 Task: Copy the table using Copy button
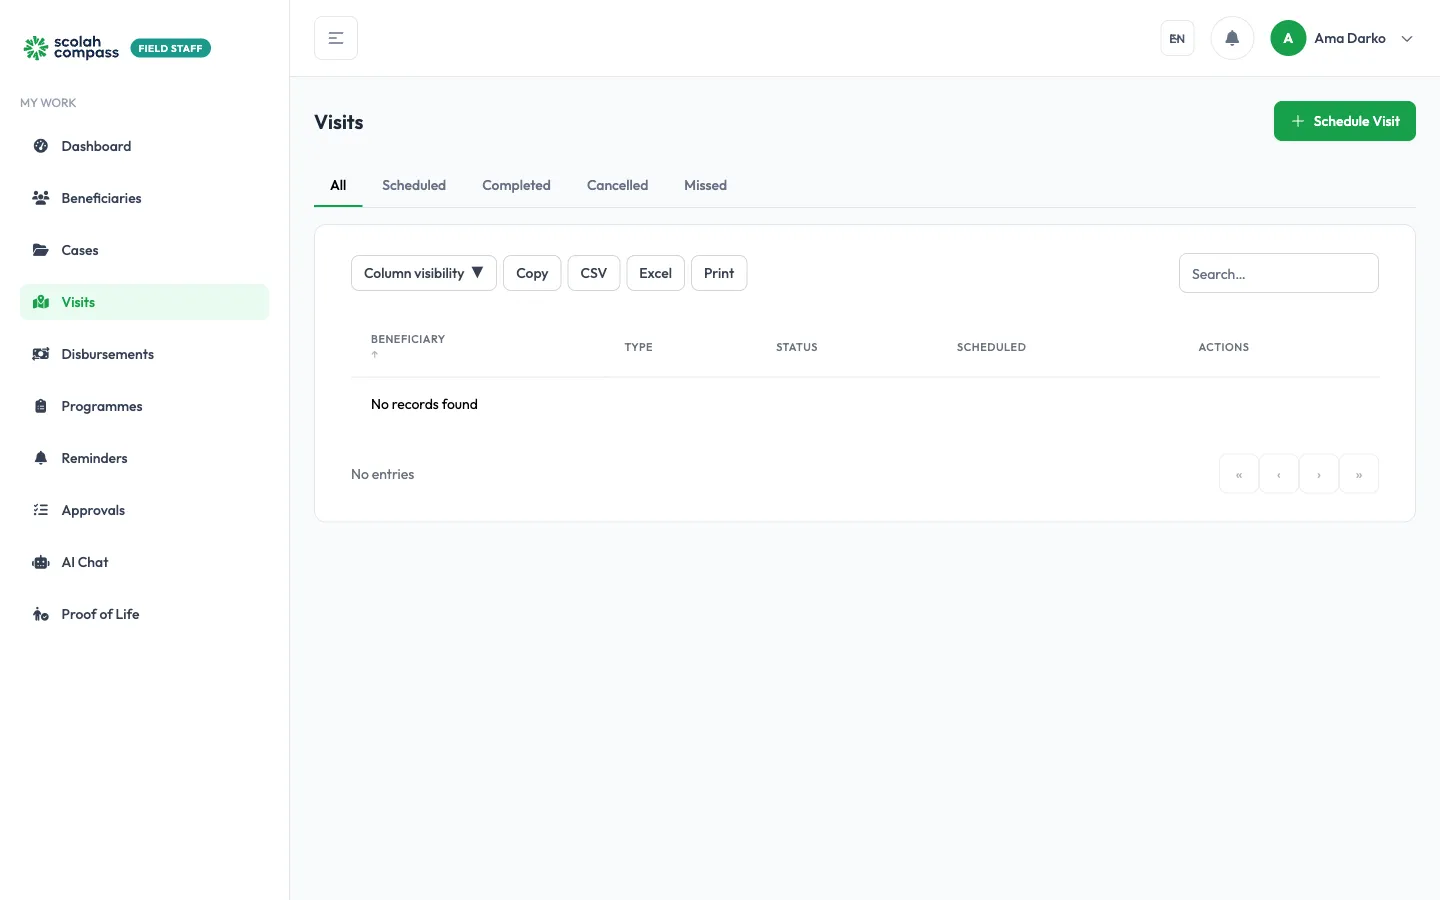tap(532, 273)
